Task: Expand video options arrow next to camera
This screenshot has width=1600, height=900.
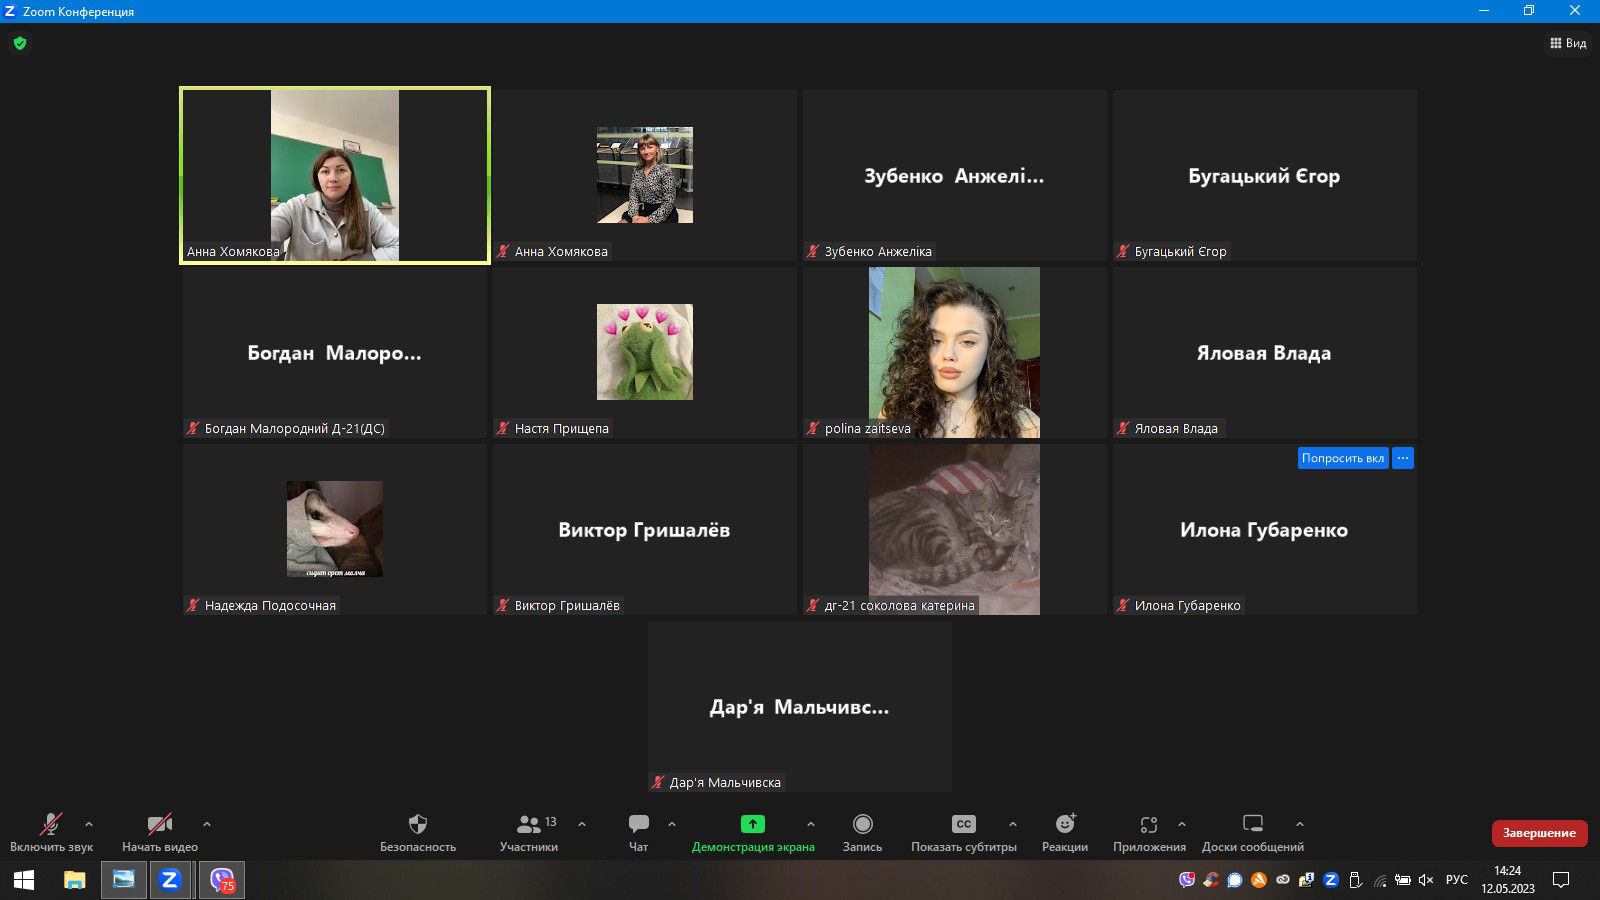Action: 207,824
